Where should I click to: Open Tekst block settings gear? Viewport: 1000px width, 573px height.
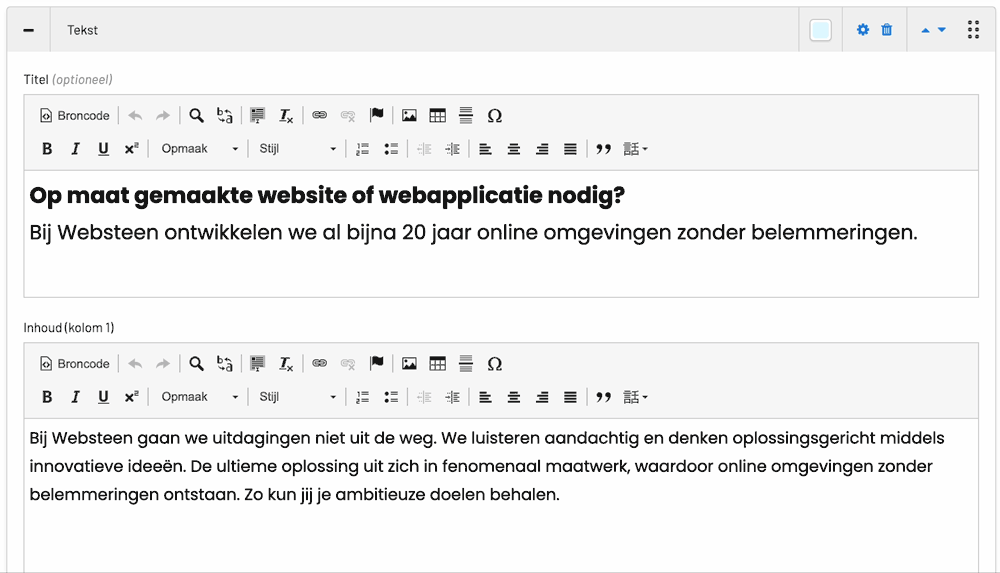pos(863,30)
